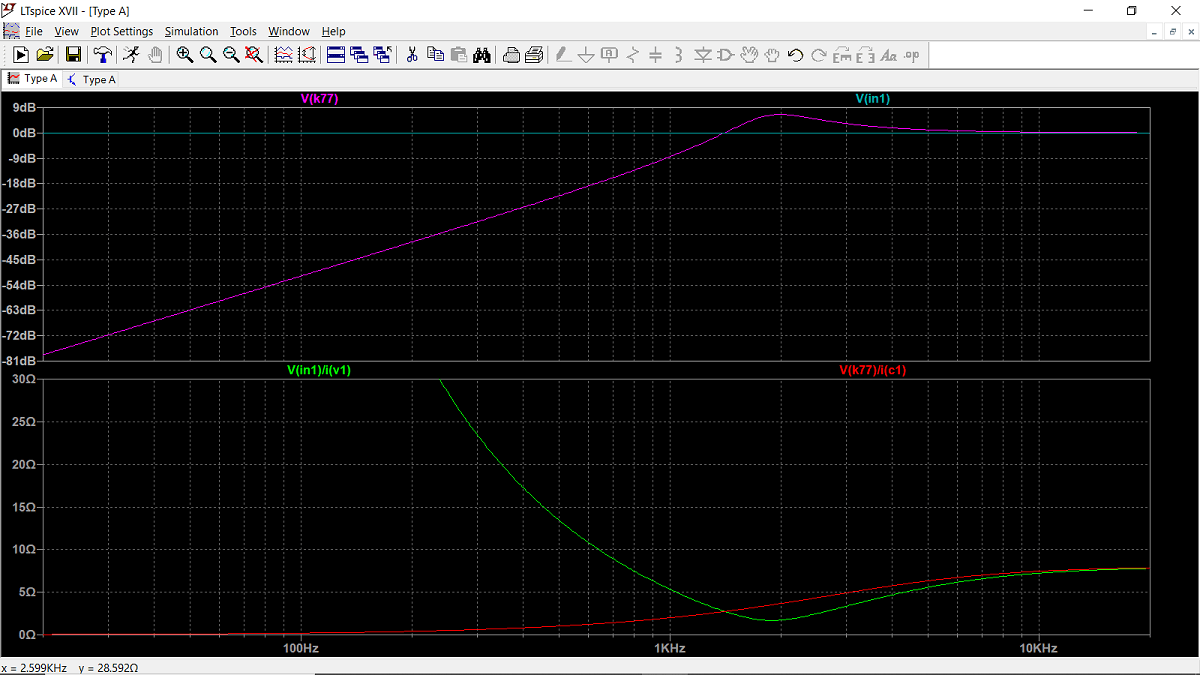Click the Print icon
Image resolution: width=1200 pixels, height=675 pixels.
point(534,55)
